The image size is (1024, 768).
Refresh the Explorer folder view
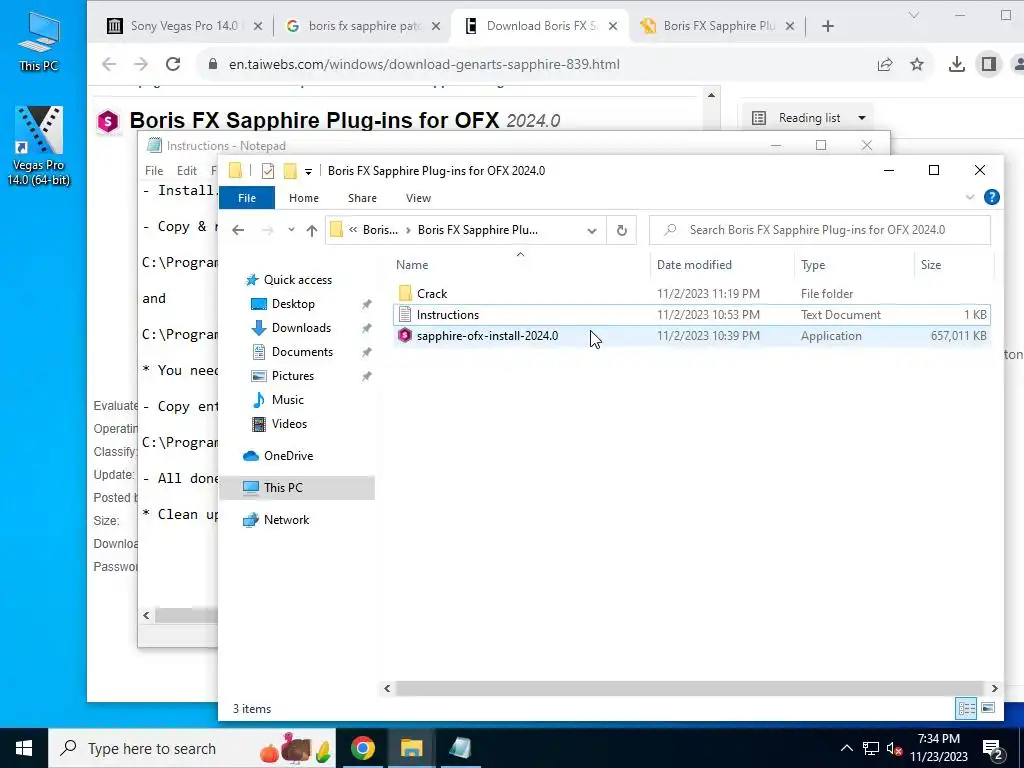pyautogui.click(x=622, y=230)
